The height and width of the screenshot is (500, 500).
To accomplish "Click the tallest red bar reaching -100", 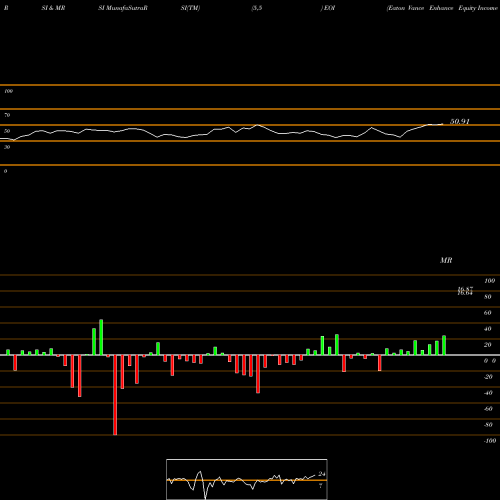I will (115, 395).
